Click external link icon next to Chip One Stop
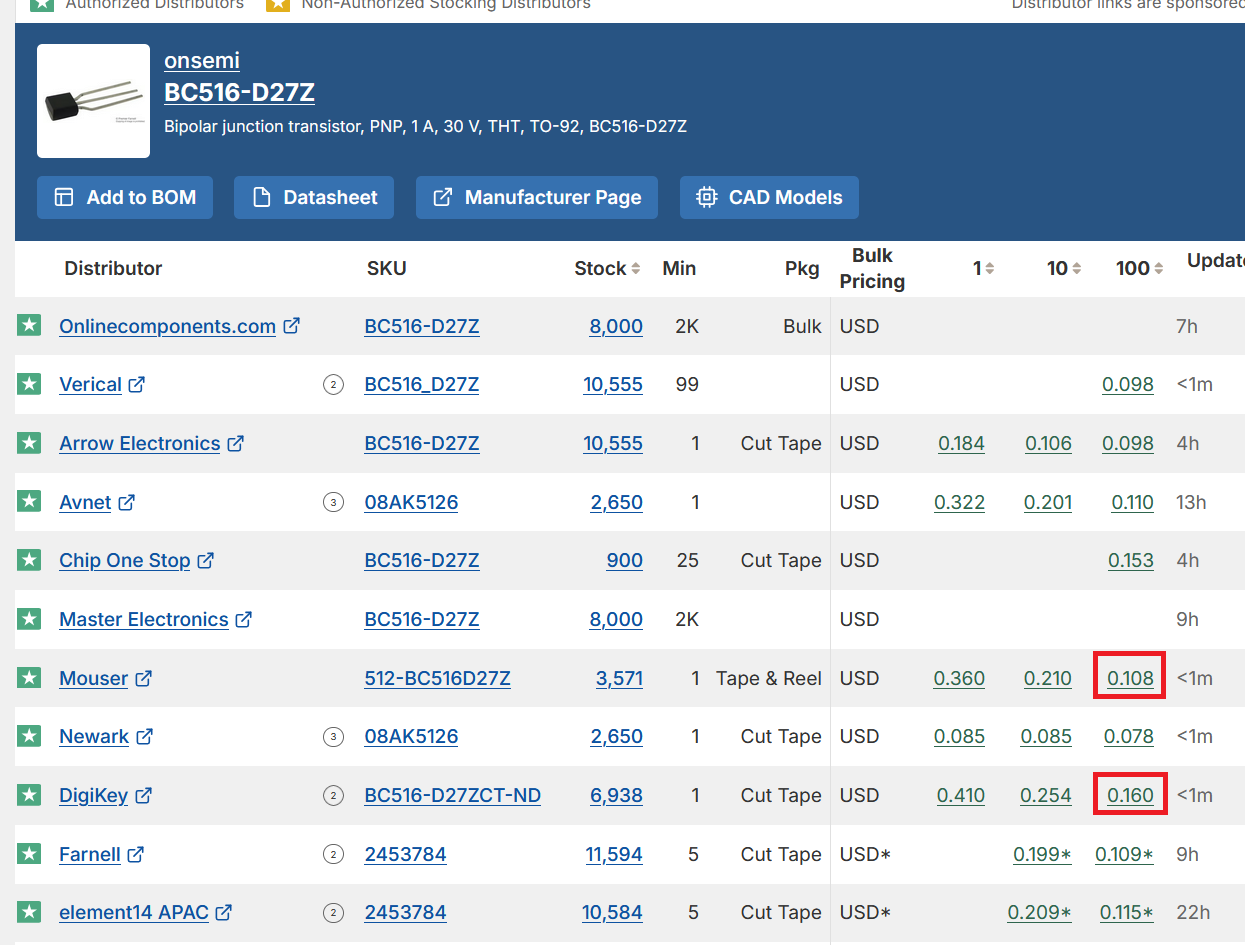Viewport: 1245px width, 945px height. coord(205,560)
